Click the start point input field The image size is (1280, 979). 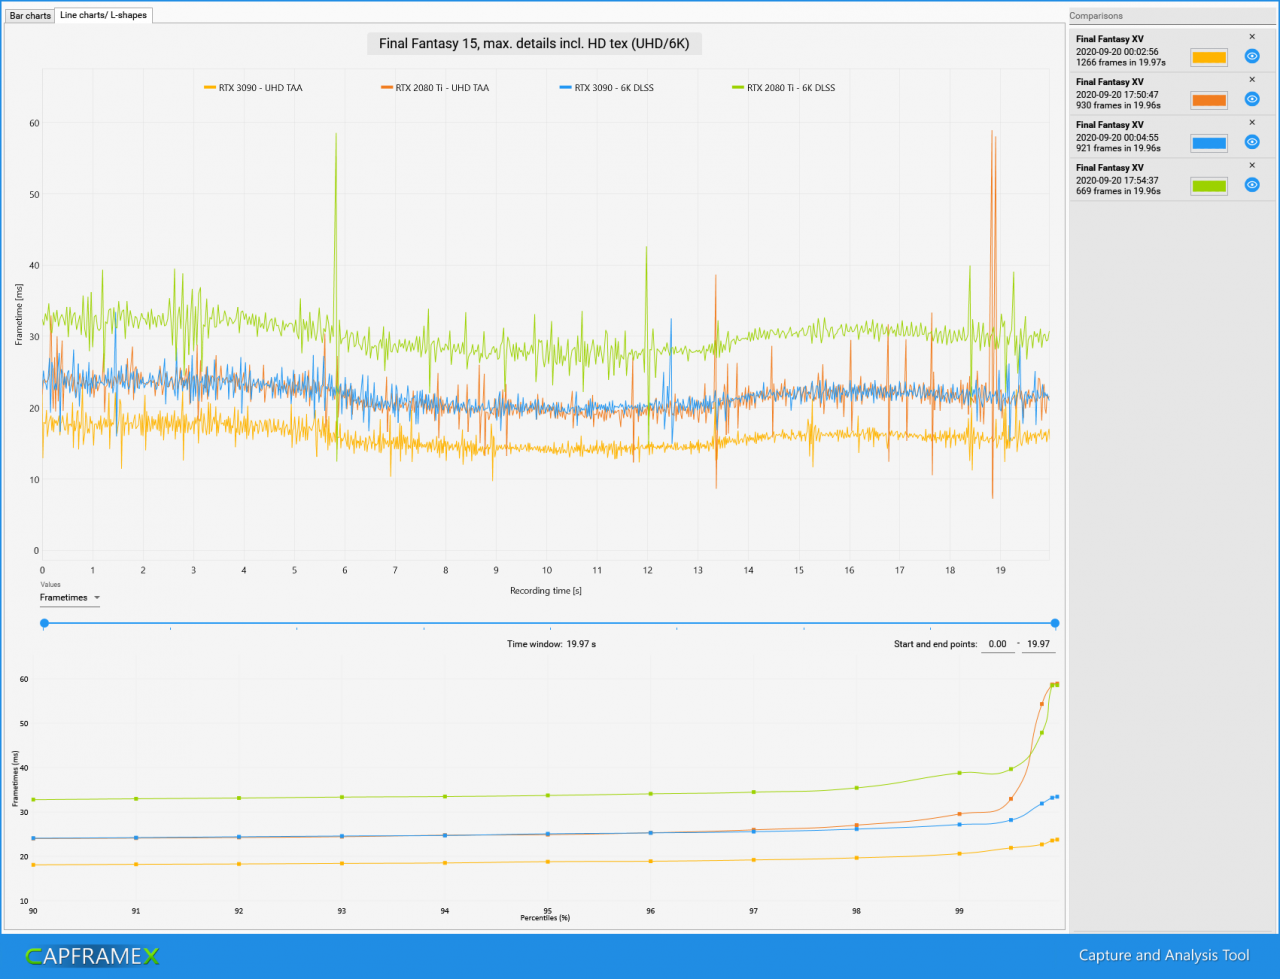click(996, 645)
